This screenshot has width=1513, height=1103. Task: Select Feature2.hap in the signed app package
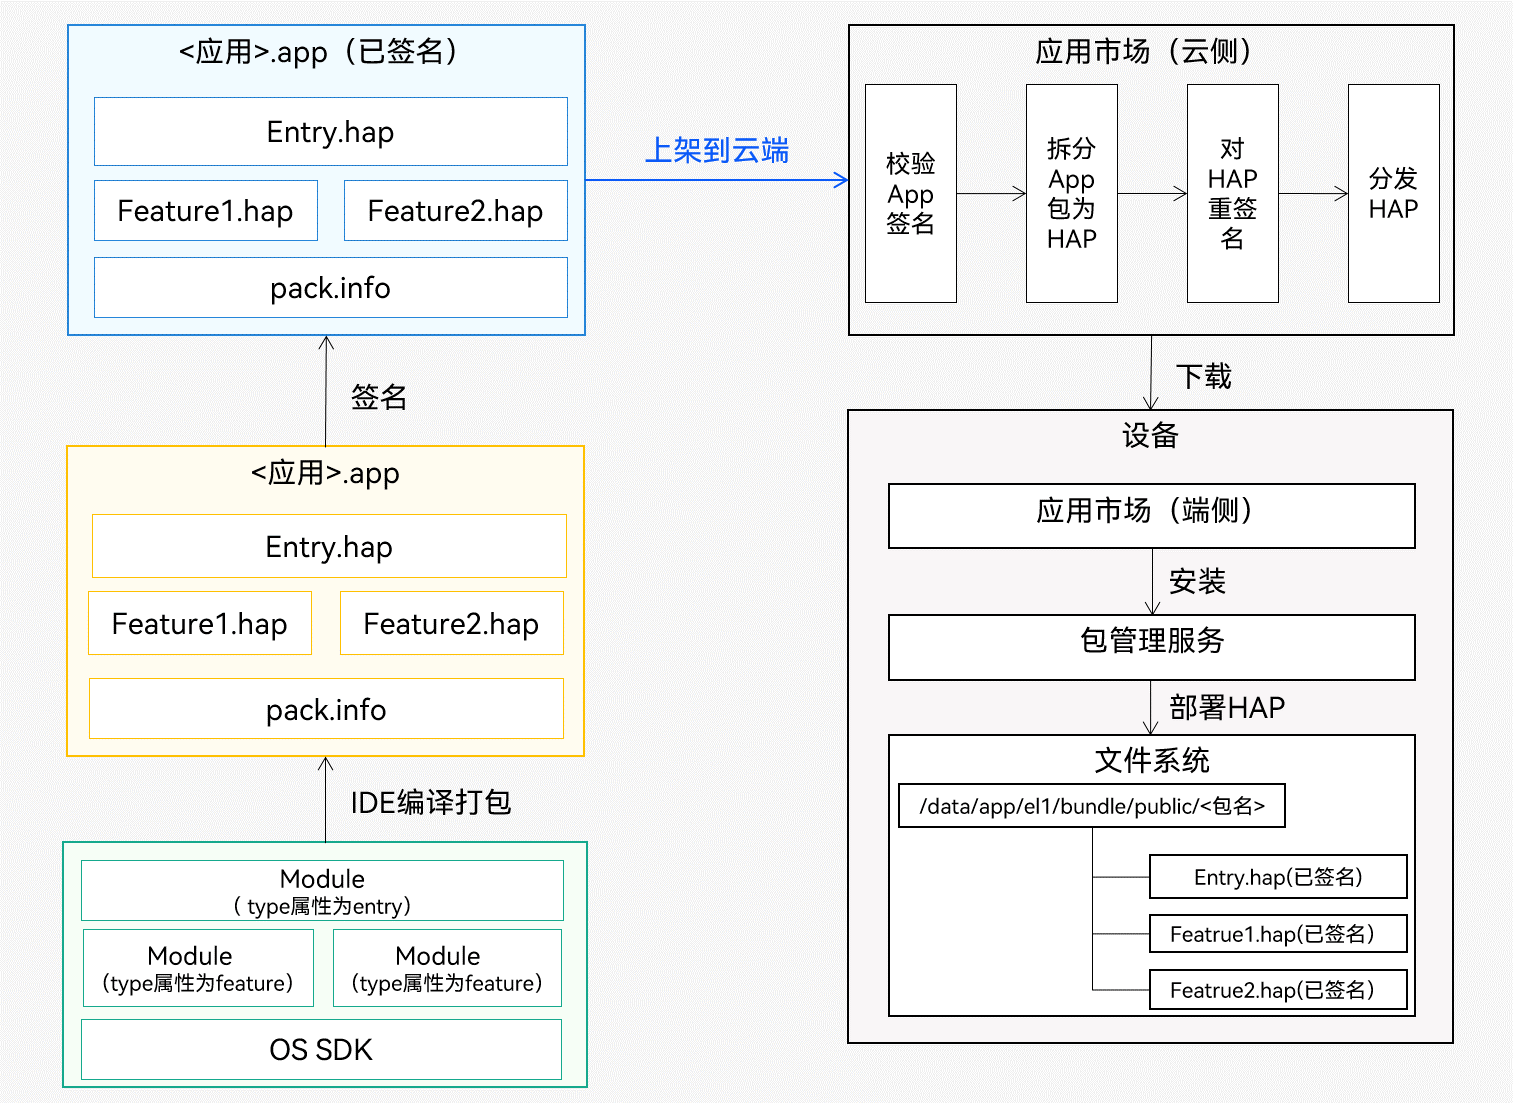456,211
